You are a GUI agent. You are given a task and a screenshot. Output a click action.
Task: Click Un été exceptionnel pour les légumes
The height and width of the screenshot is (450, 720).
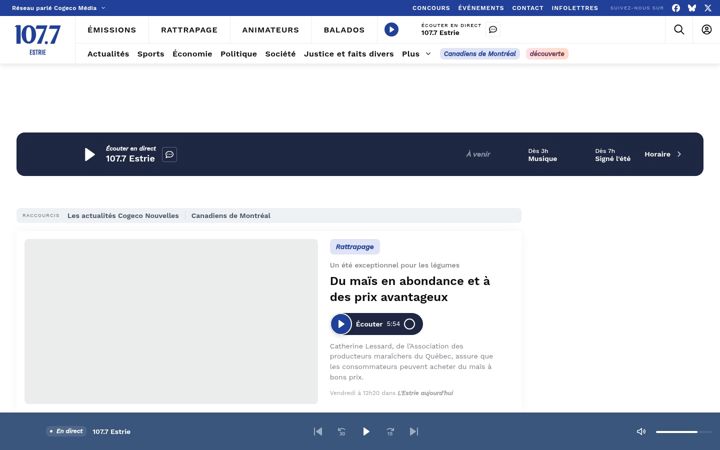(394, 265)
